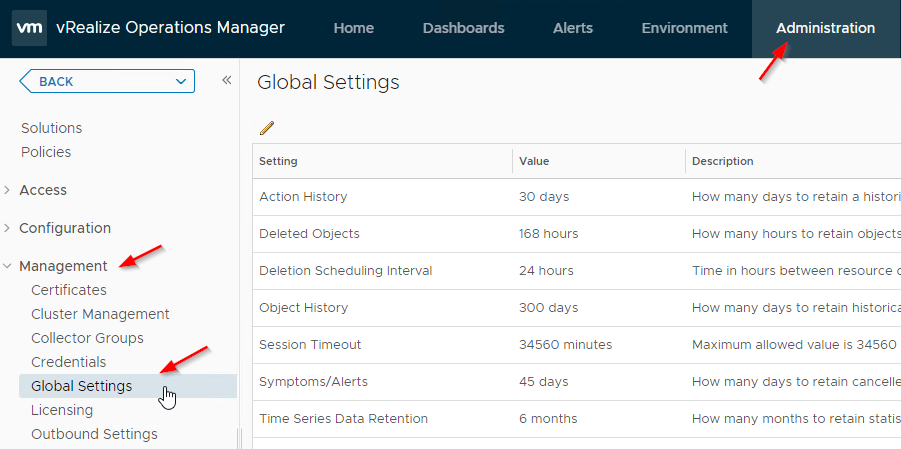Viewport: 901px width, 449px height.
Task: Select the Action History row
Action: [576, 197]
